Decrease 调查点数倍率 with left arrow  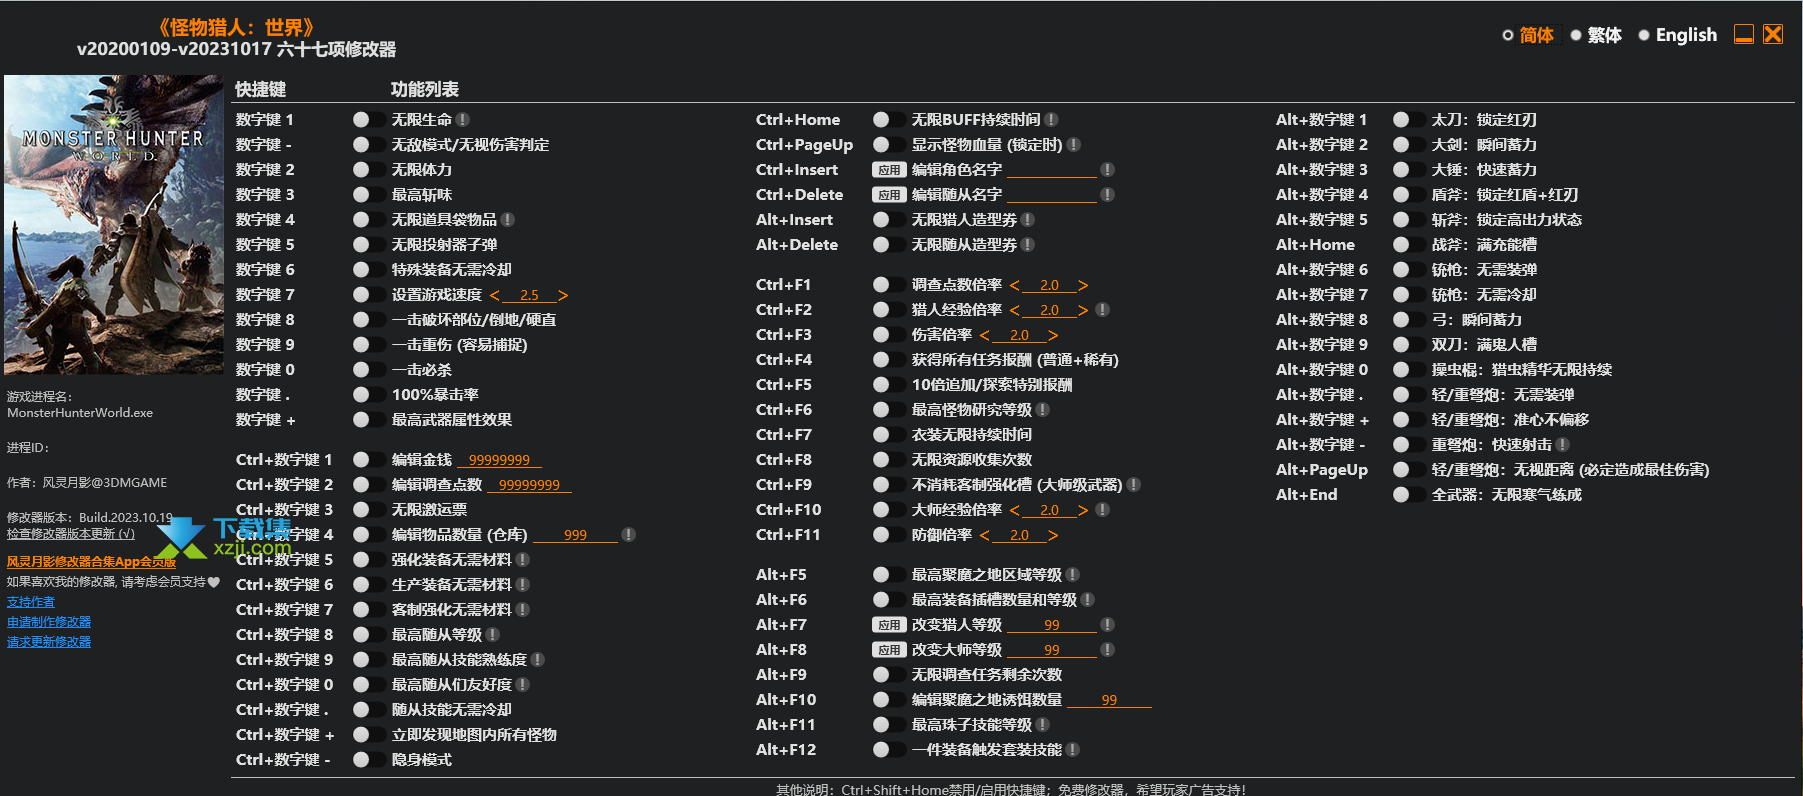pyautogui.click(x=1015, y=286)
